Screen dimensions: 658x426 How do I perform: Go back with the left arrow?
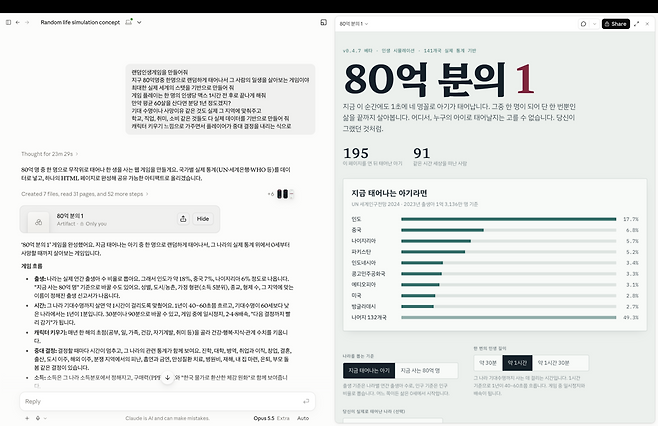18,22
